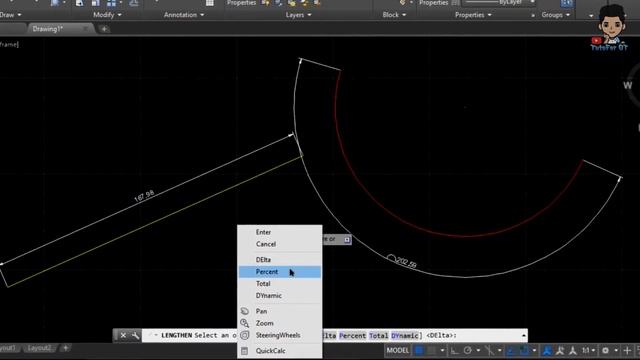
Task: Toggle auto-add annotation scales icon
Action: (560, 350)
